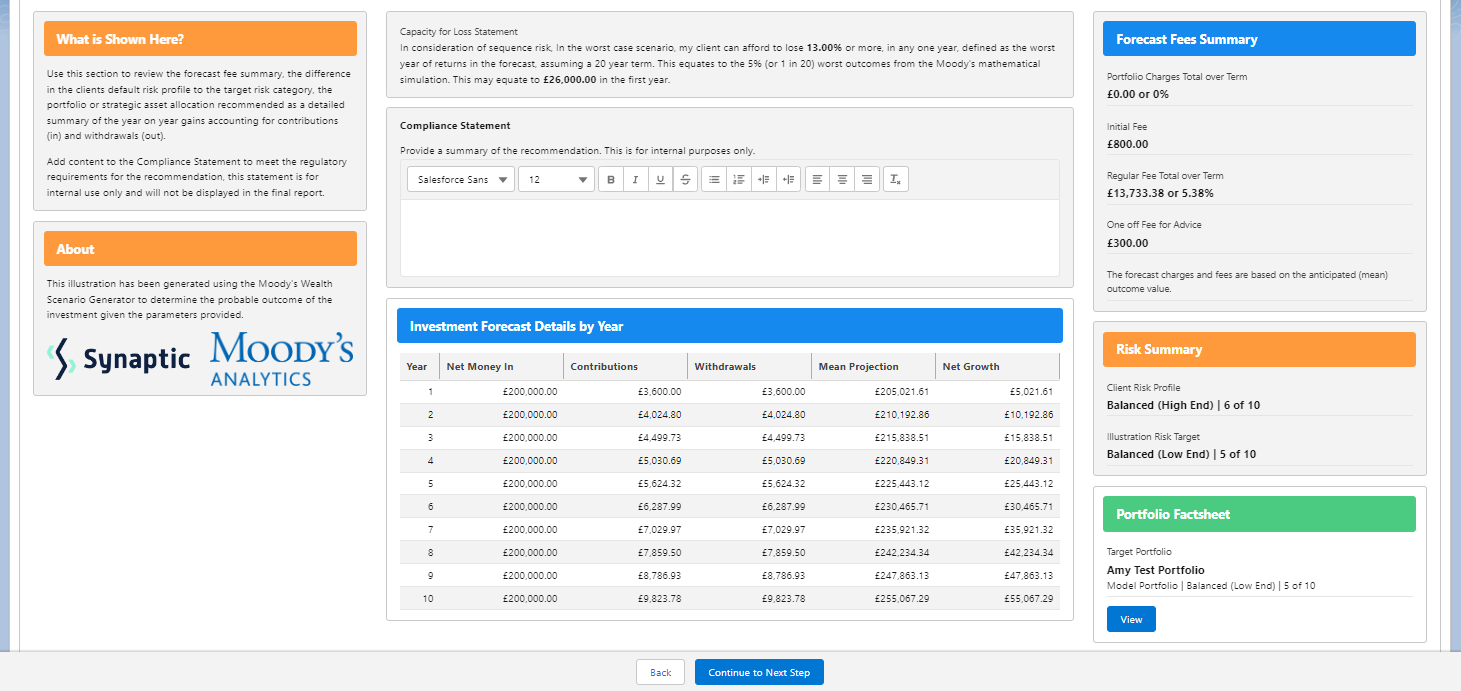Select the £205,021.61 mean projection cell
Image resolution: width=1461 pixels, height=691 pixels.
tap(873, 391)
